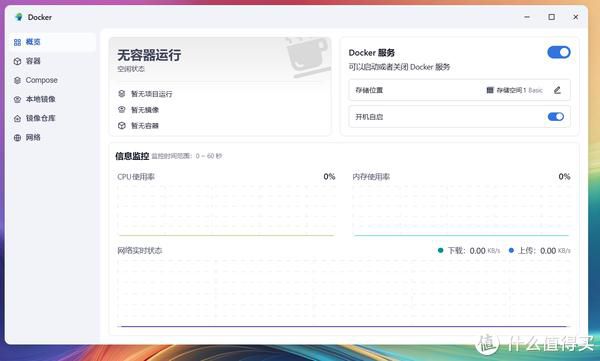Minimize the Docker window
The height and width of the screenshot is (361, 600).
pyautogui.click(x=527, y=17)
